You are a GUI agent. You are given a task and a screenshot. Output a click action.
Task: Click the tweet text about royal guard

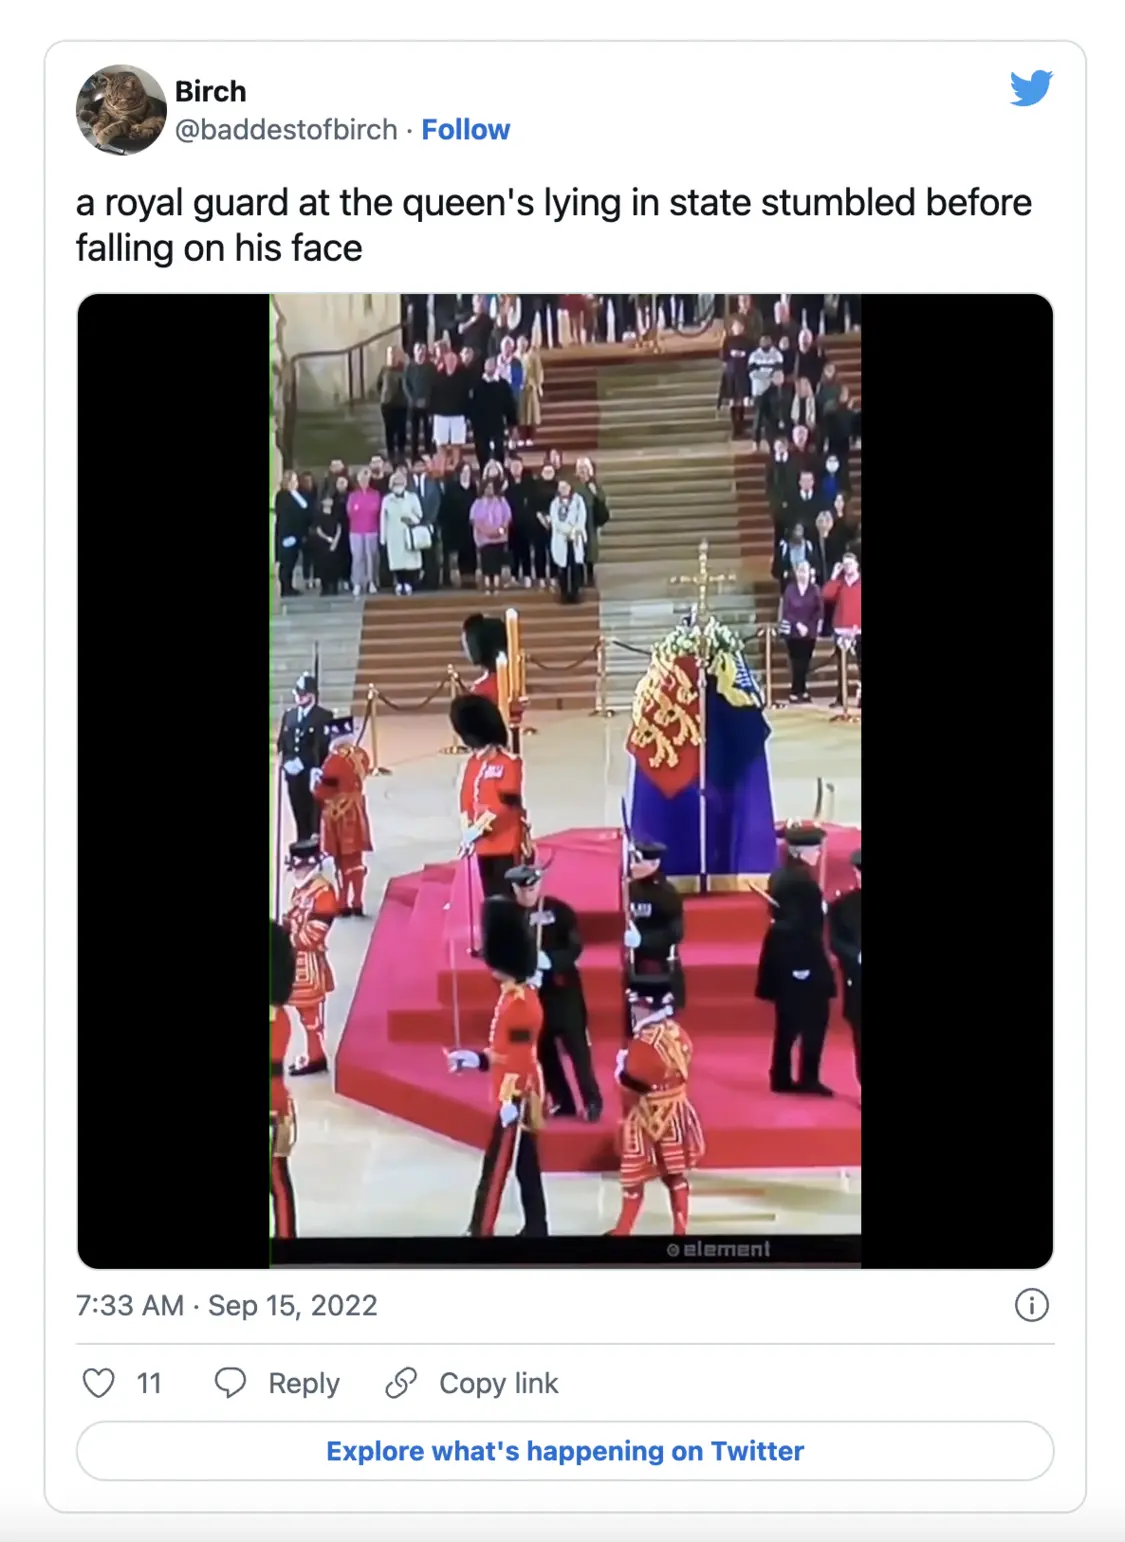tap(554, 225)
